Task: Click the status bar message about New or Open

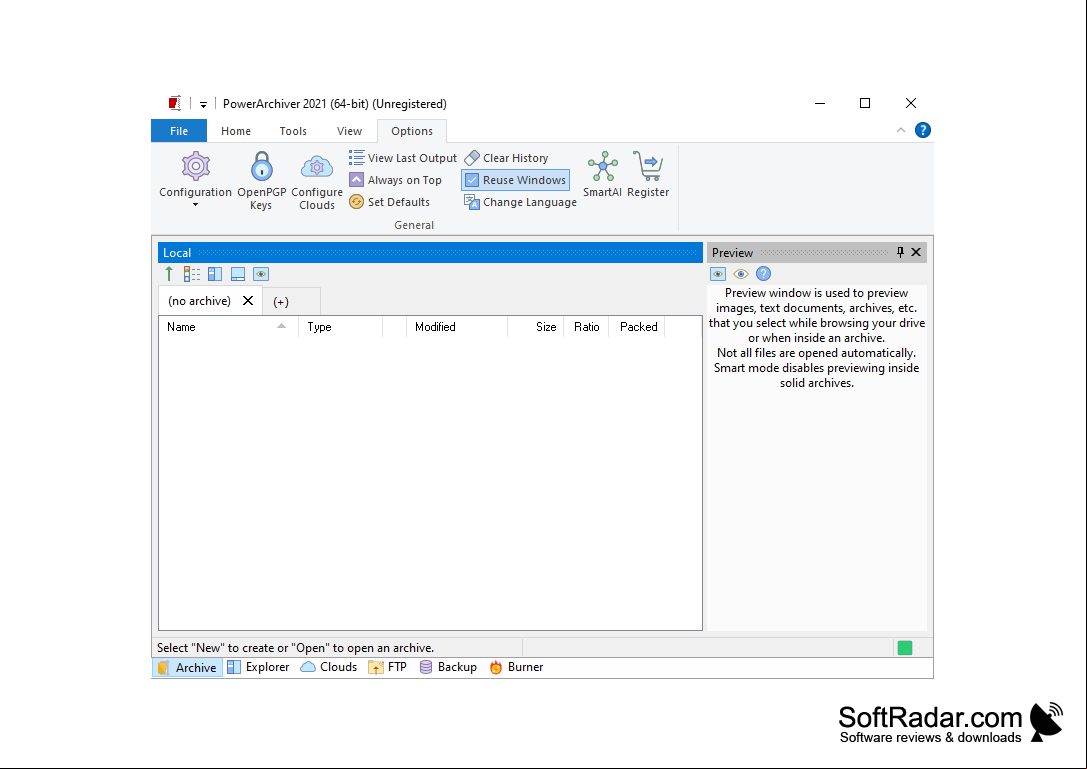Action: pyautogui.click(x=295, y=648)
